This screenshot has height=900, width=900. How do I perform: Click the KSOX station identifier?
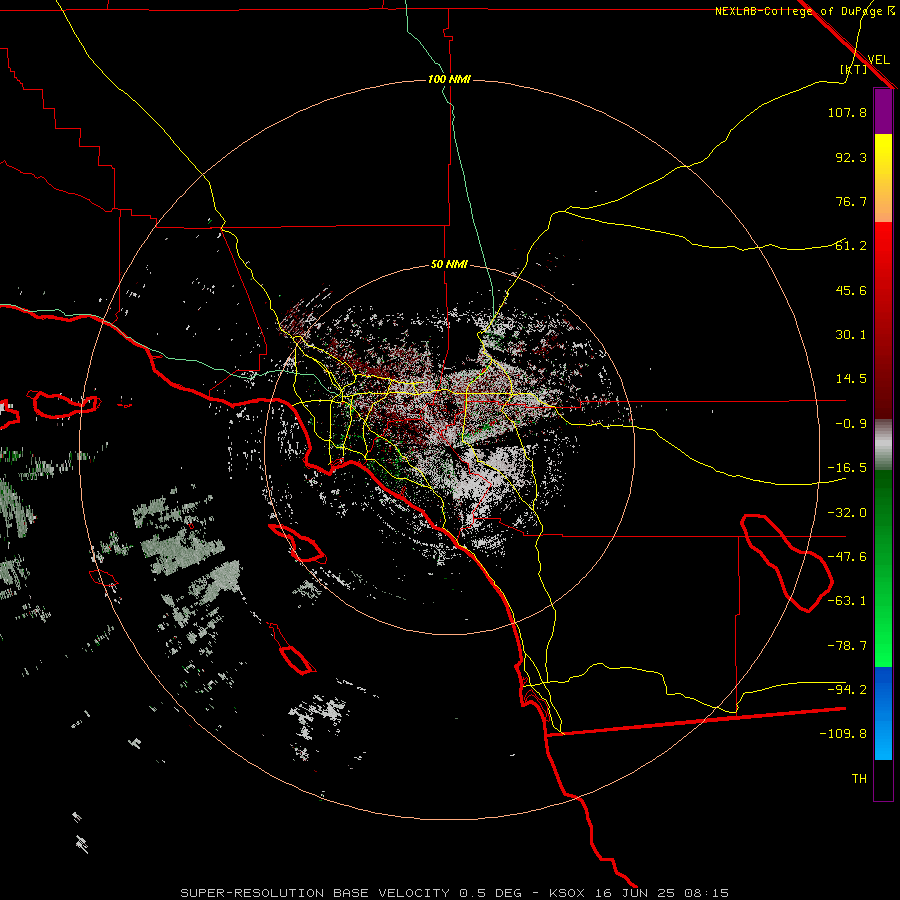[x=568, y=893]
